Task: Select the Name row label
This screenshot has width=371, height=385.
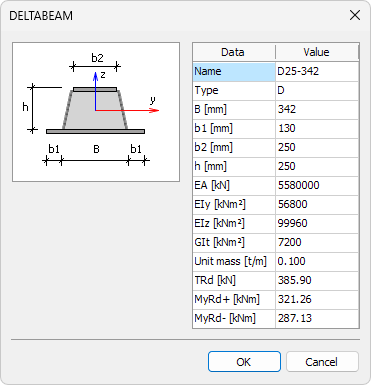Action: tap(234, 71)
